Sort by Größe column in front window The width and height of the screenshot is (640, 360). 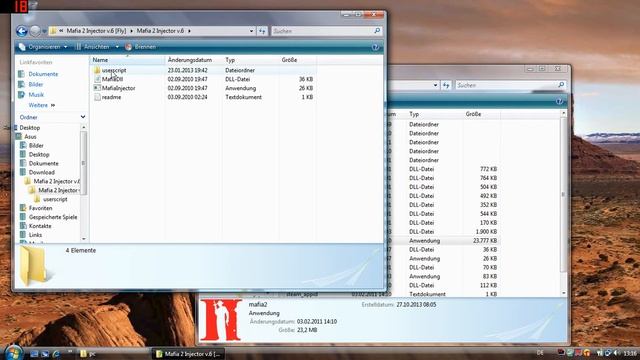(297, 60)
